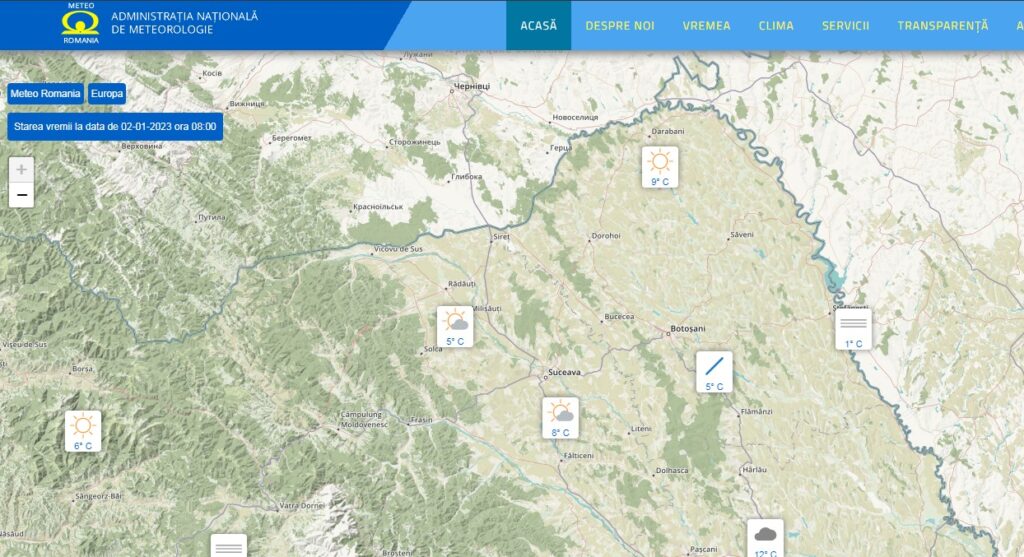Select the fog marker below Vatra Dornei

tap(228, 546)
